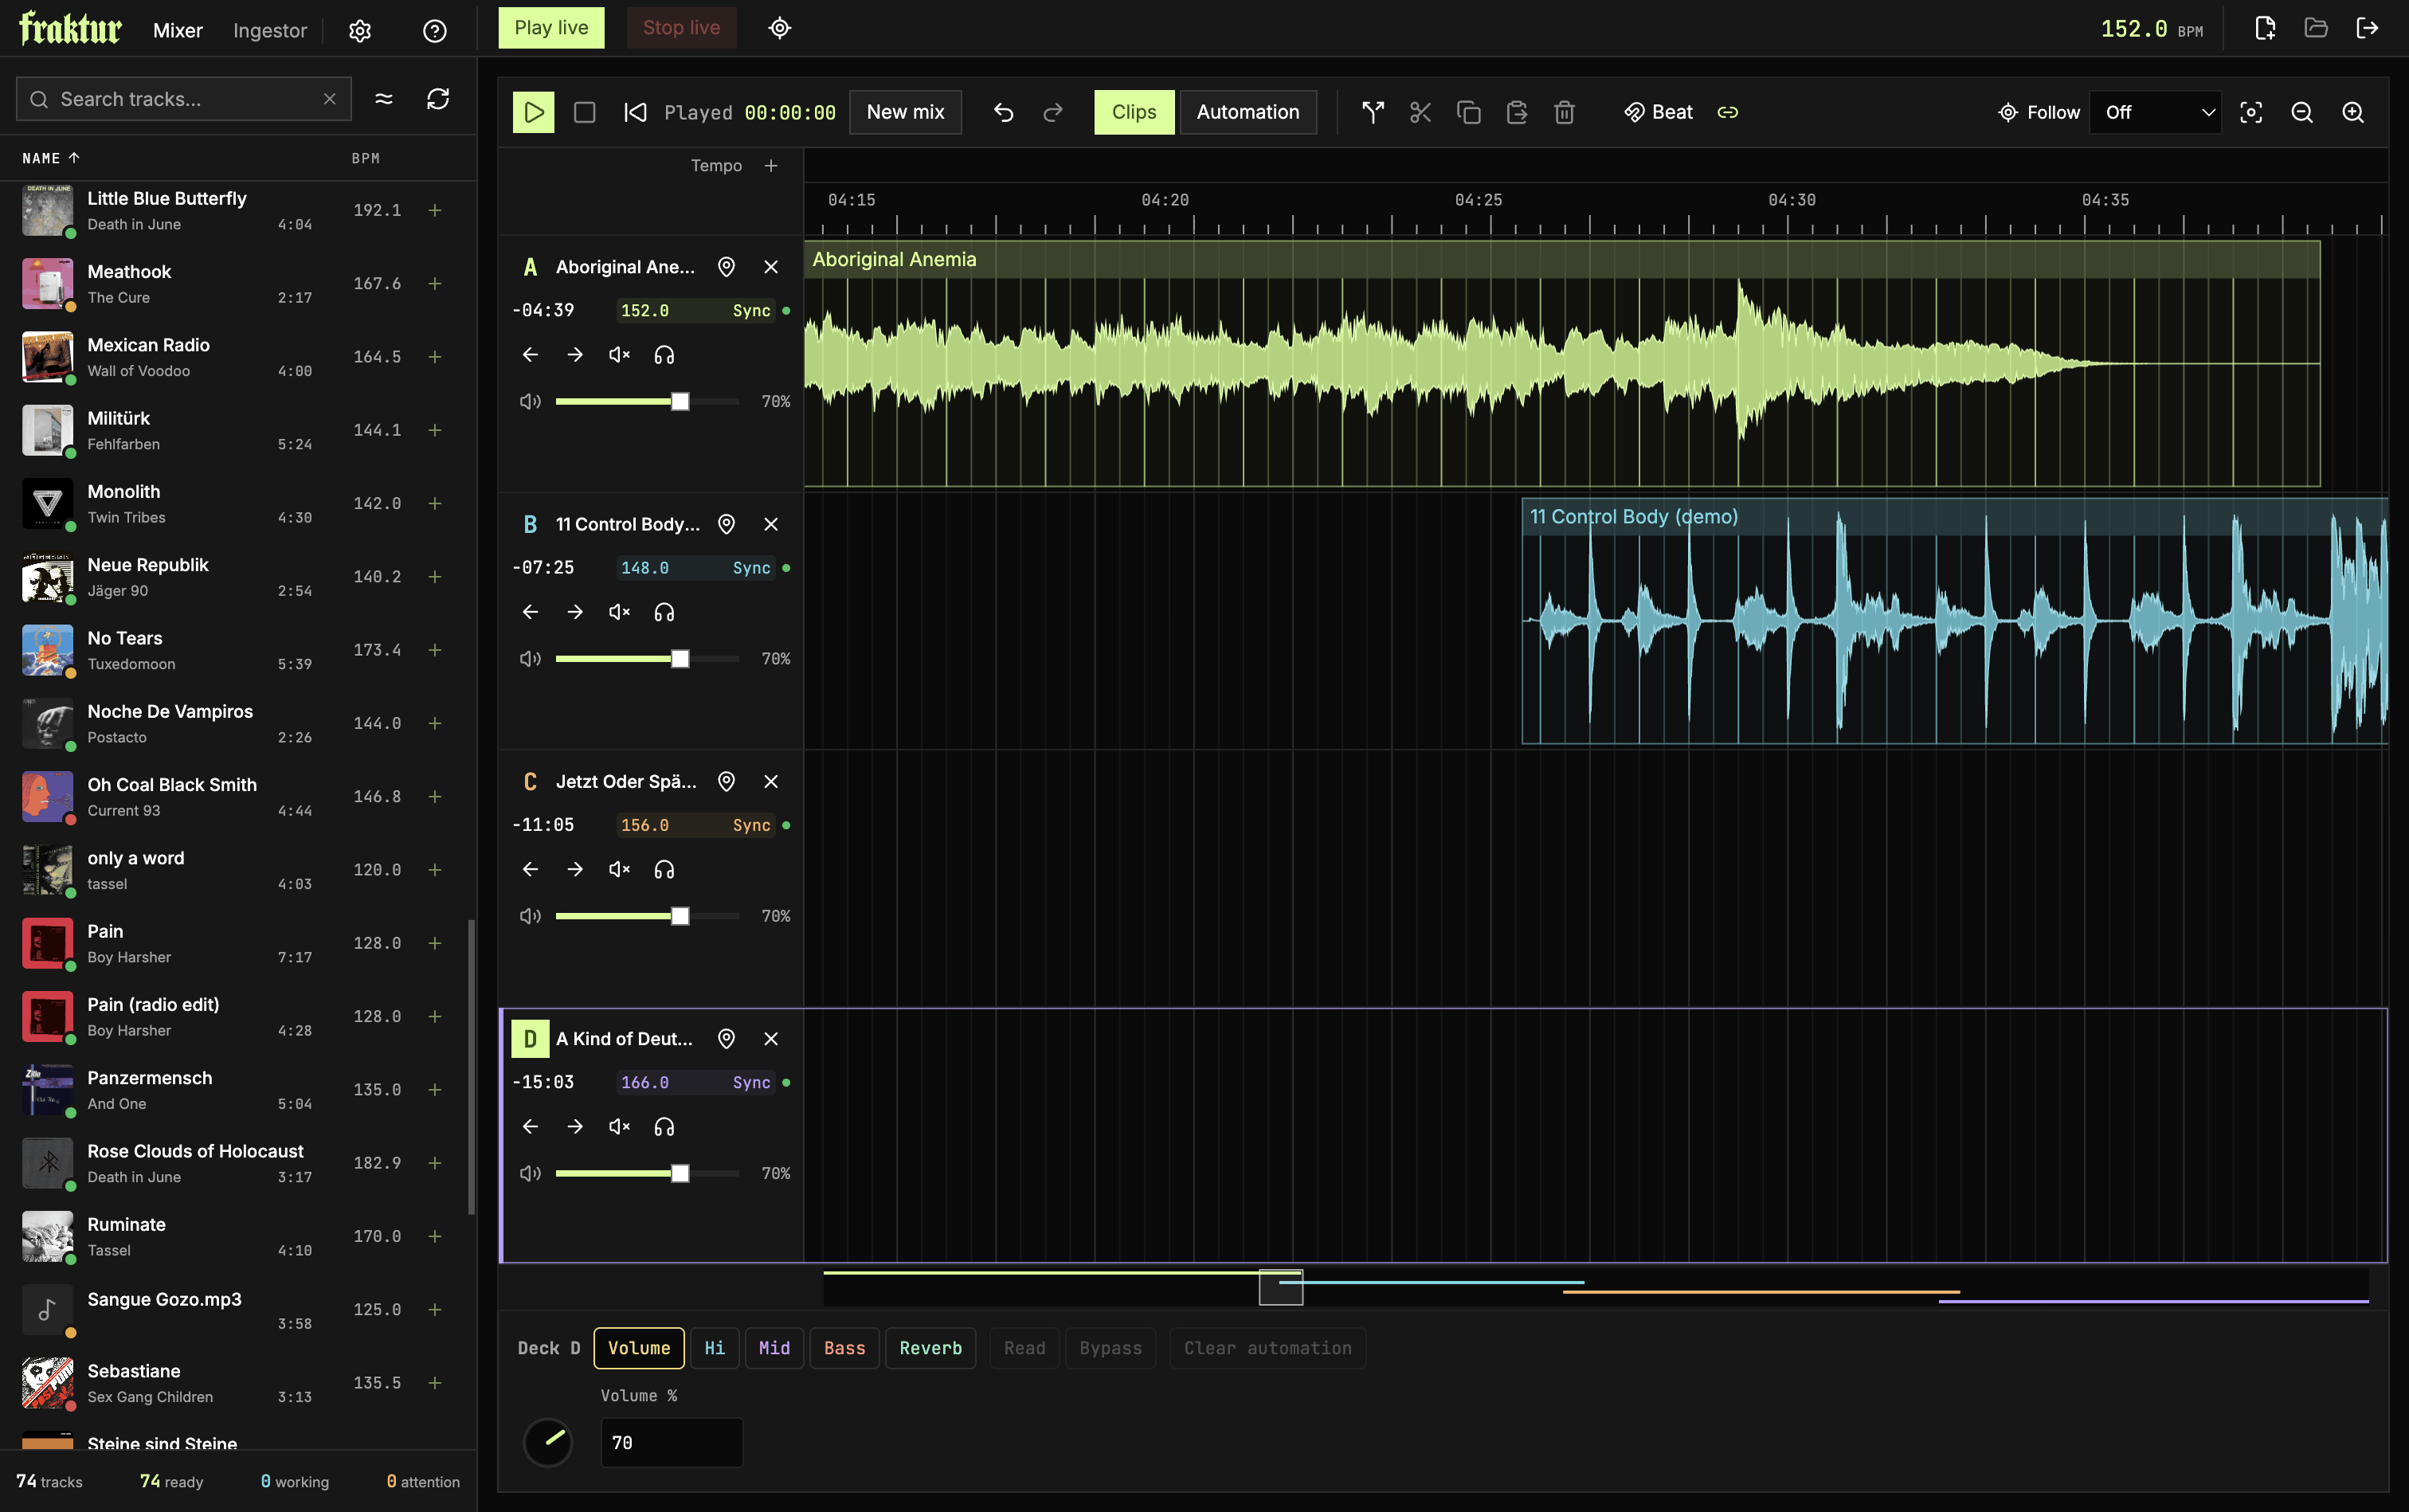The image size is (2409, 1512).
Task: Click the live target crosshair icon
Action: (x=780, y=28)
